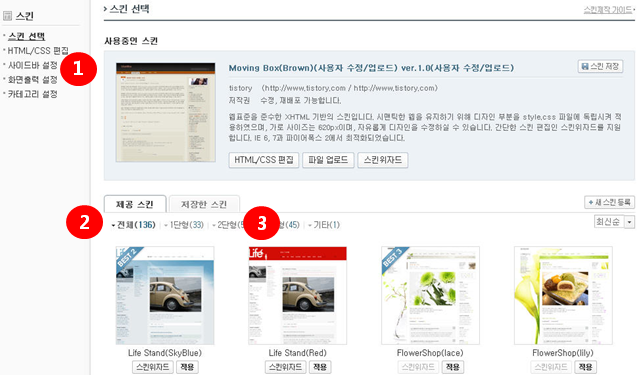Click the FlowerShop(lace) skin name
The image size is (637, 375).
tap(430, 353)
